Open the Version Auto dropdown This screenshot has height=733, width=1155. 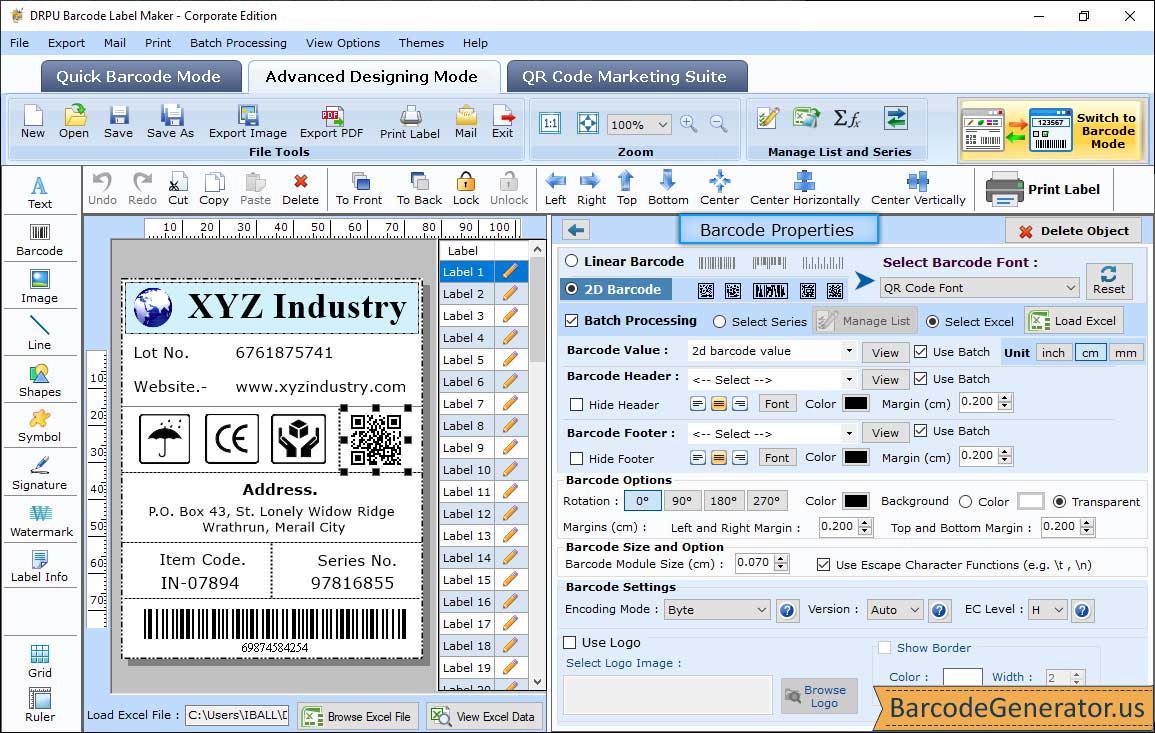[x=895, y=609]
